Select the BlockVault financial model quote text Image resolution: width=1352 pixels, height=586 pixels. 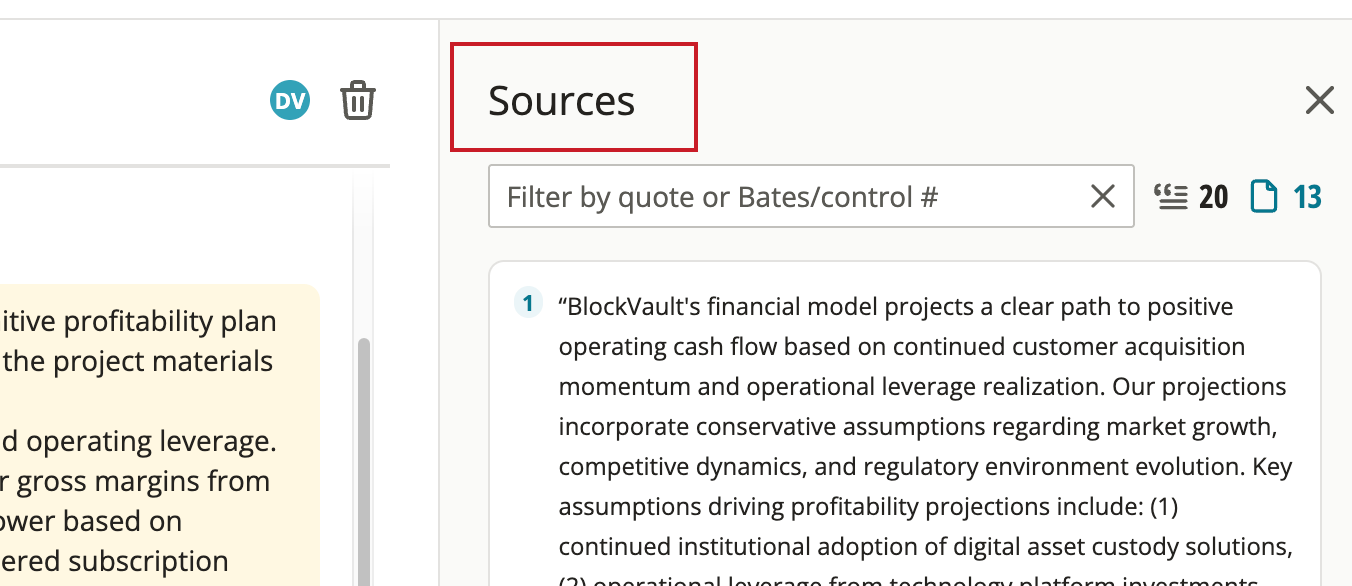(x=925, y=440)
